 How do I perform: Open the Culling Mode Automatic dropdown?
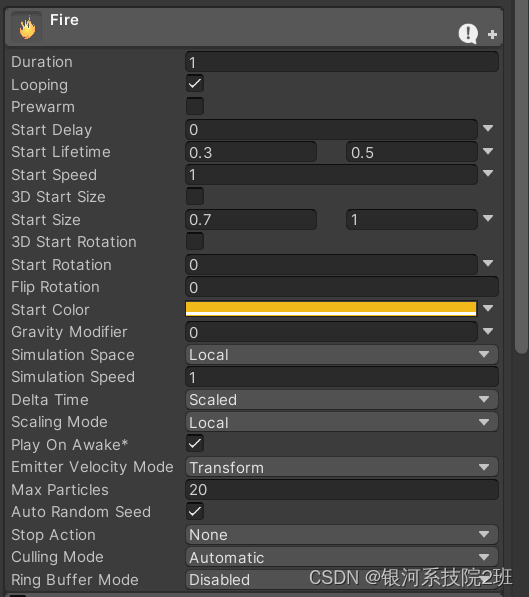342,557
